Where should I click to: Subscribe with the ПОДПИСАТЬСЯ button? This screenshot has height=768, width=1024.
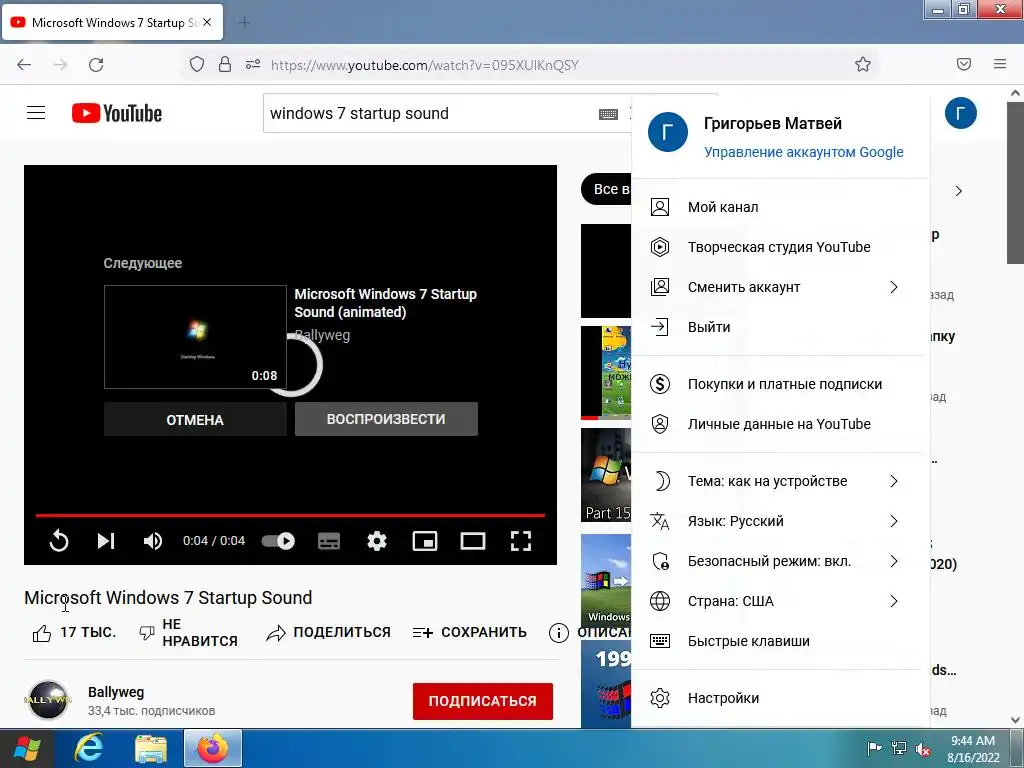tap(483, 701)
